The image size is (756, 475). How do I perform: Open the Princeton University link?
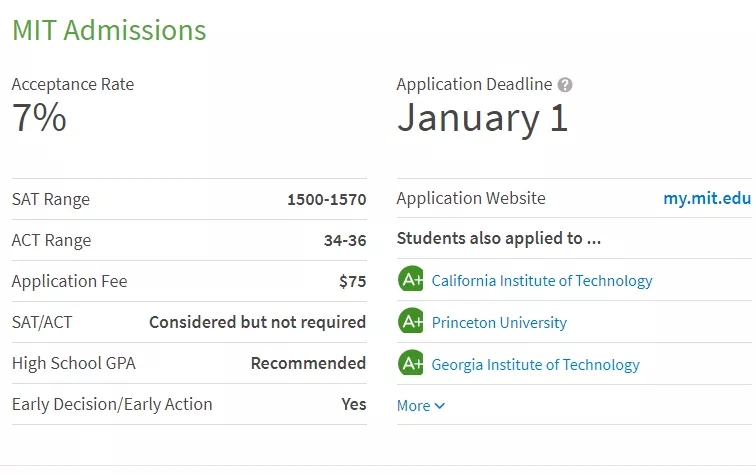point(499,323)
